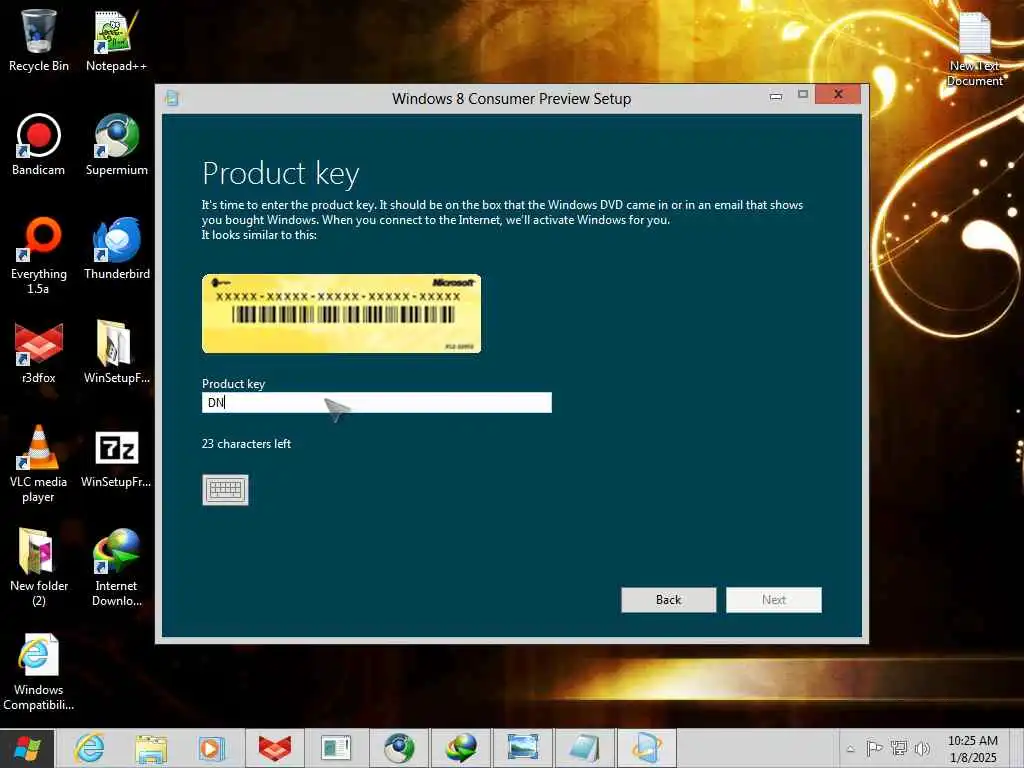Maximize the Windows 8 Setup window
Screen dimensions: 1024x768
point(803,95)
